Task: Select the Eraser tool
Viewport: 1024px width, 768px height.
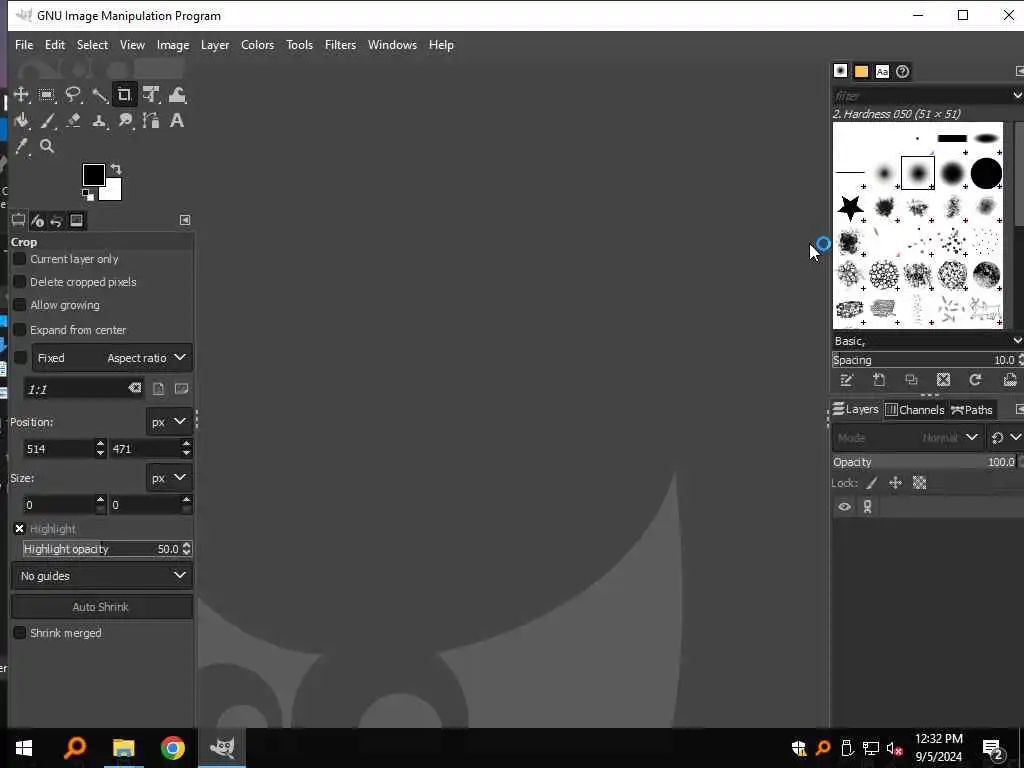Action: (x=72, y=121)
